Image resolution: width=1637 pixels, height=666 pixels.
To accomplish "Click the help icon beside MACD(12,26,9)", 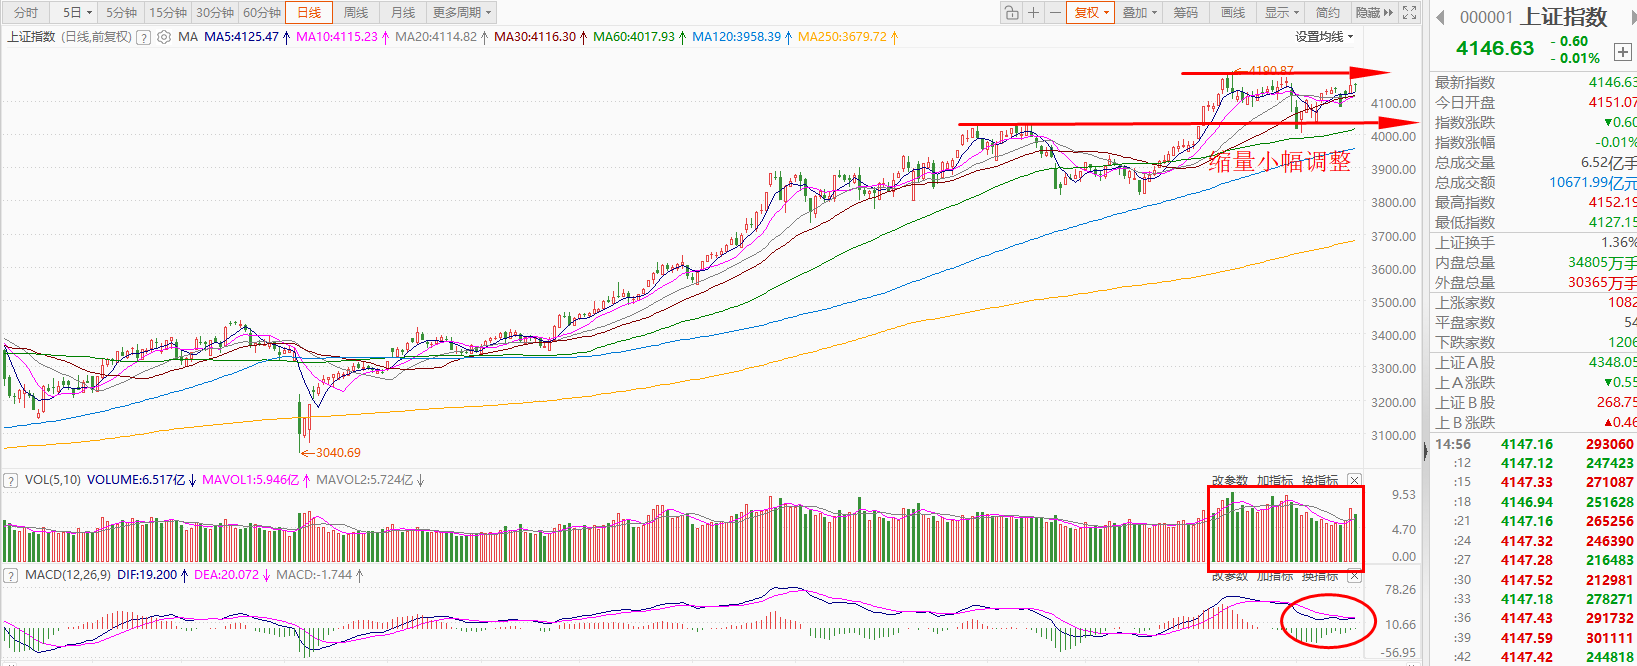I will pos(11,575).
